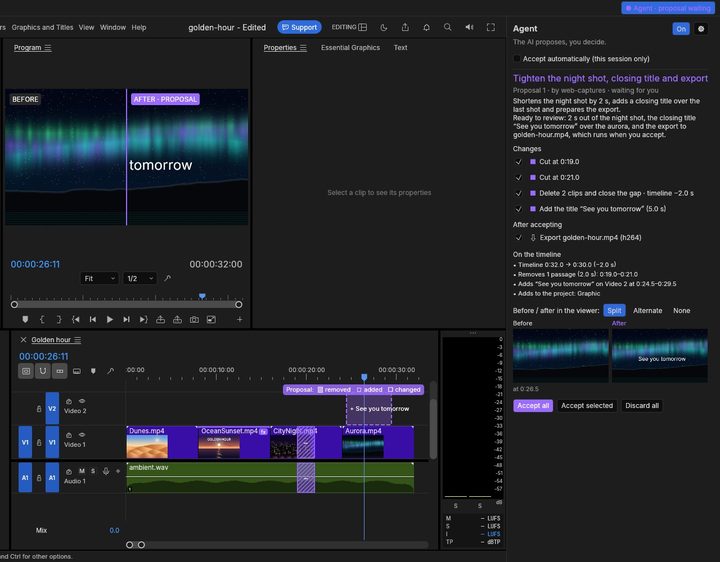Hide the Video 2 track with eye icon
Viewport: 720px width, 562px height.
(x=82, y=401)
